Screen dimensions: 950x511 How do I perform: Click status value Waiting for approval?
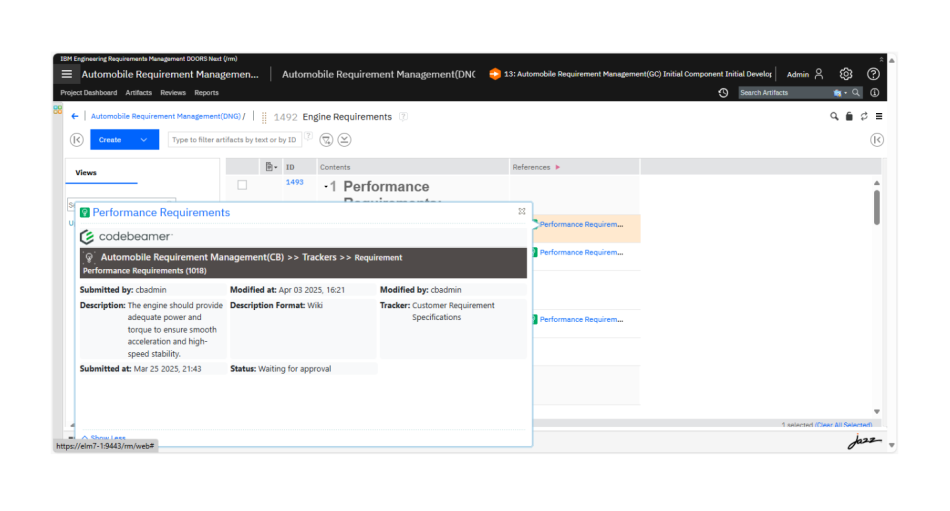[x=294, y=369]
